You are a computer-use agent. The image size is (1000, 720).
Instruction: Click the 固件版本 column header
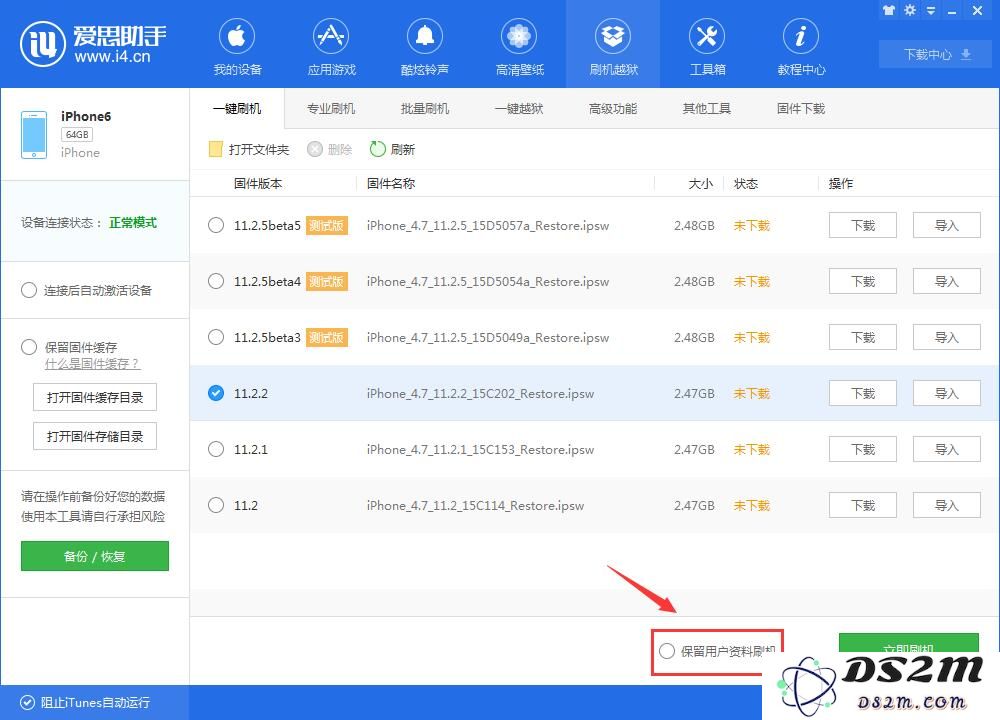pyautogui.click(x=258, y=184)
